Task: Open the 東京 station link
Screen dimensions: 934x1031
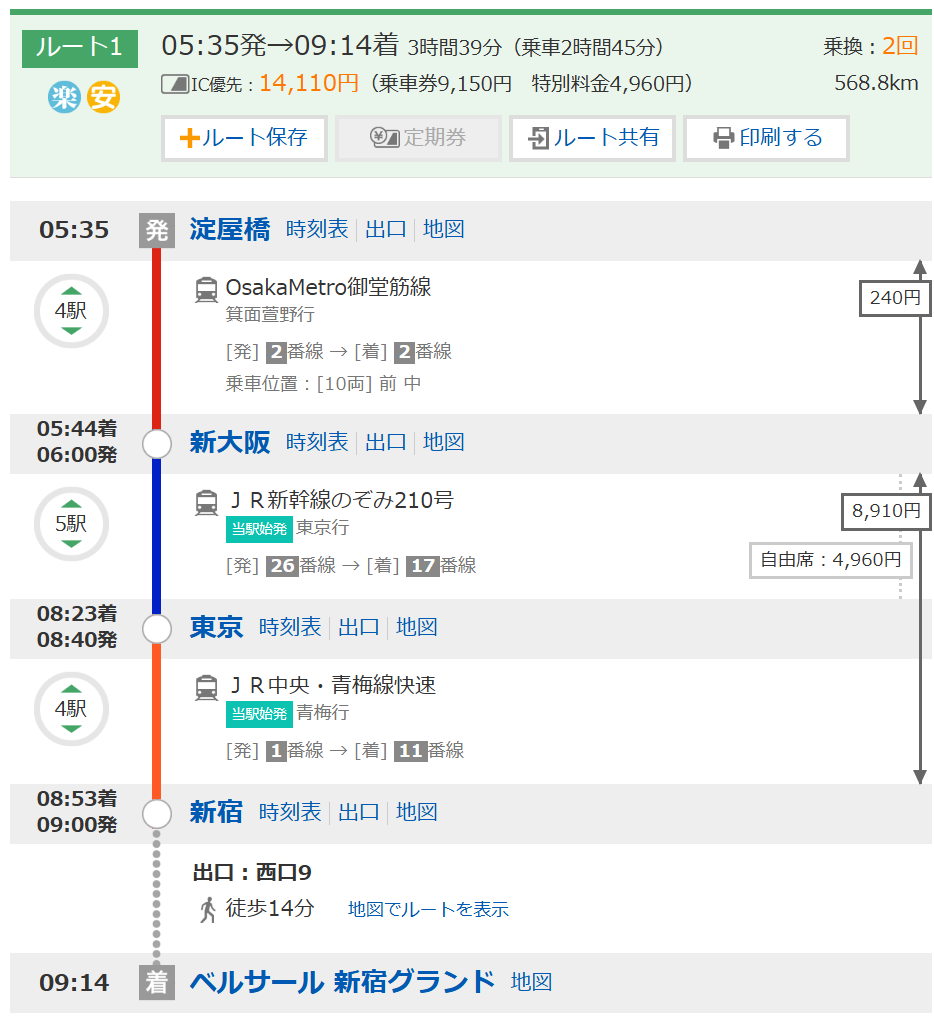Action: coord(216,627)
